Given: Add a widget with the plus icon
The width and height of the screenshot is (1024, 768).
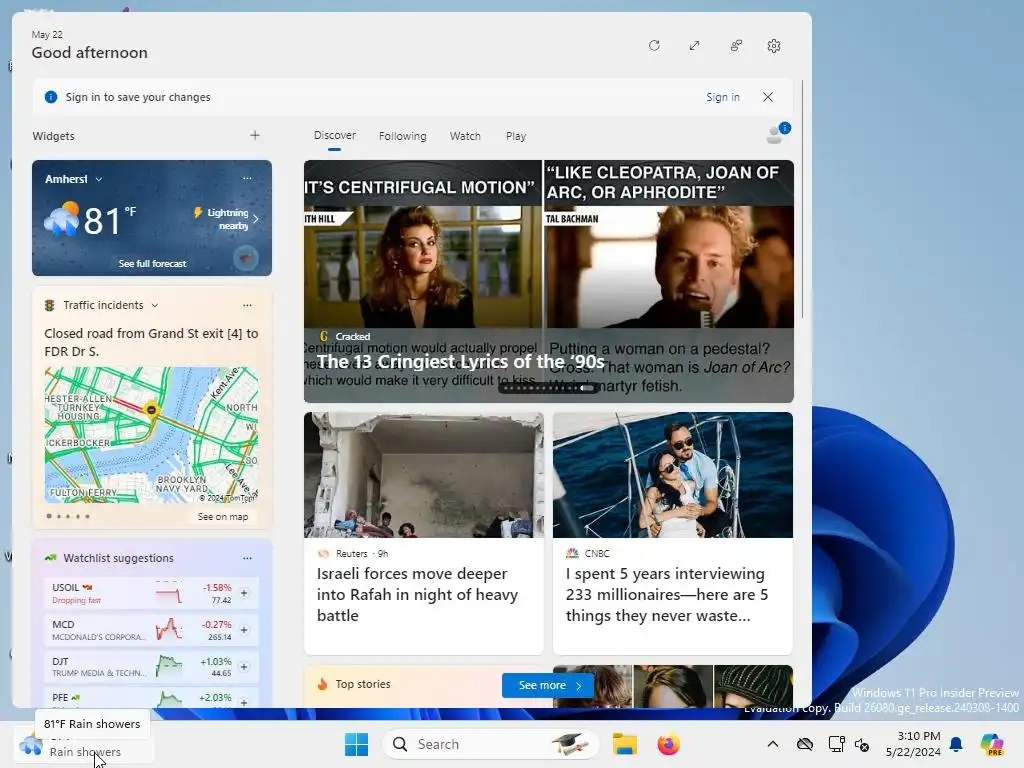Looking at the screenshot, I should 255,135.
